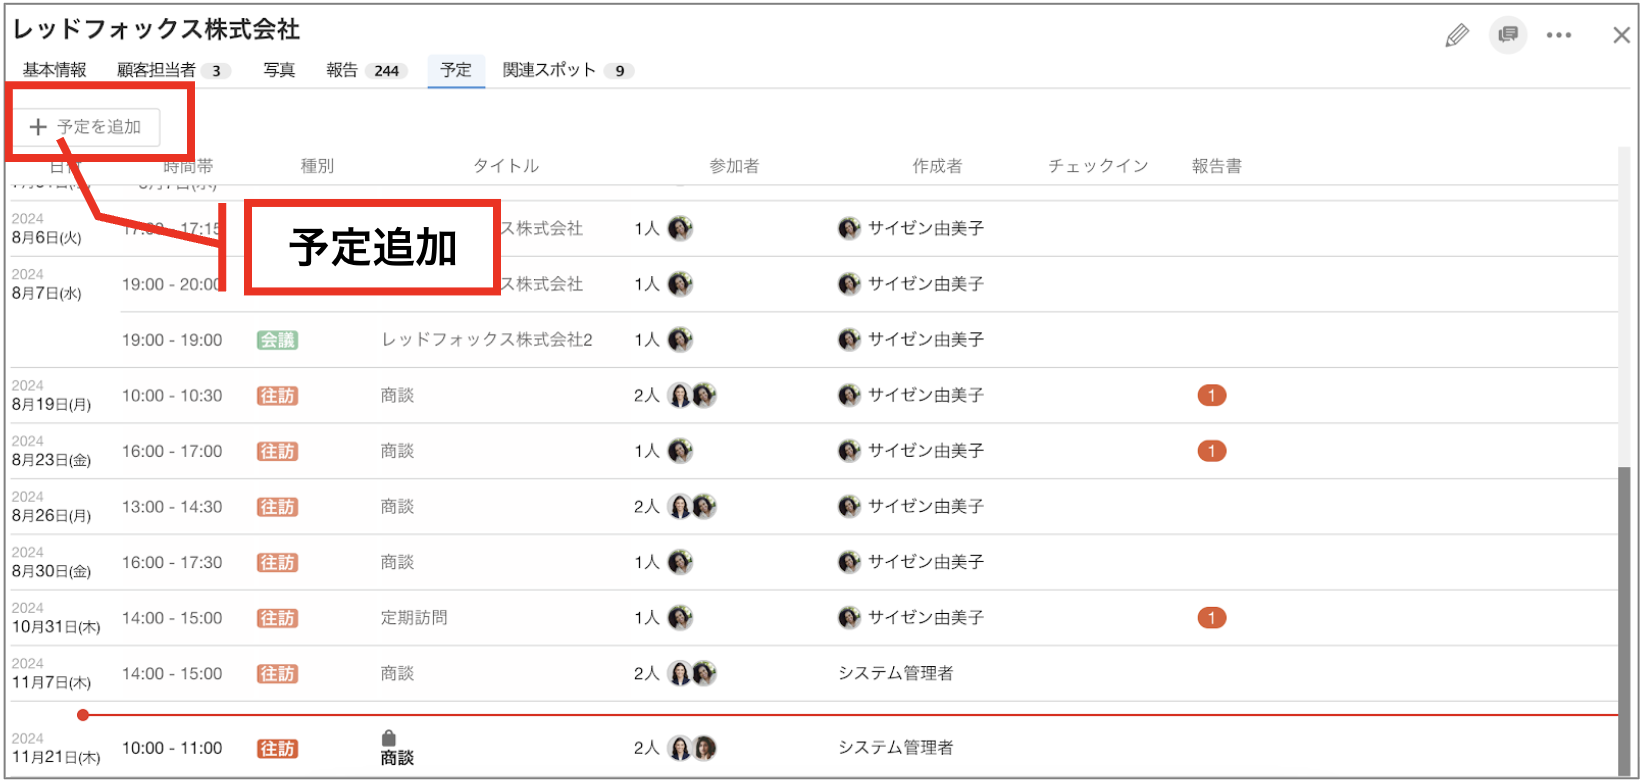Image resolution: width=1642 pixels, height=780 pixels.
Task: Open the 顧客担当者 tab
Action: [x=174, y=70]
